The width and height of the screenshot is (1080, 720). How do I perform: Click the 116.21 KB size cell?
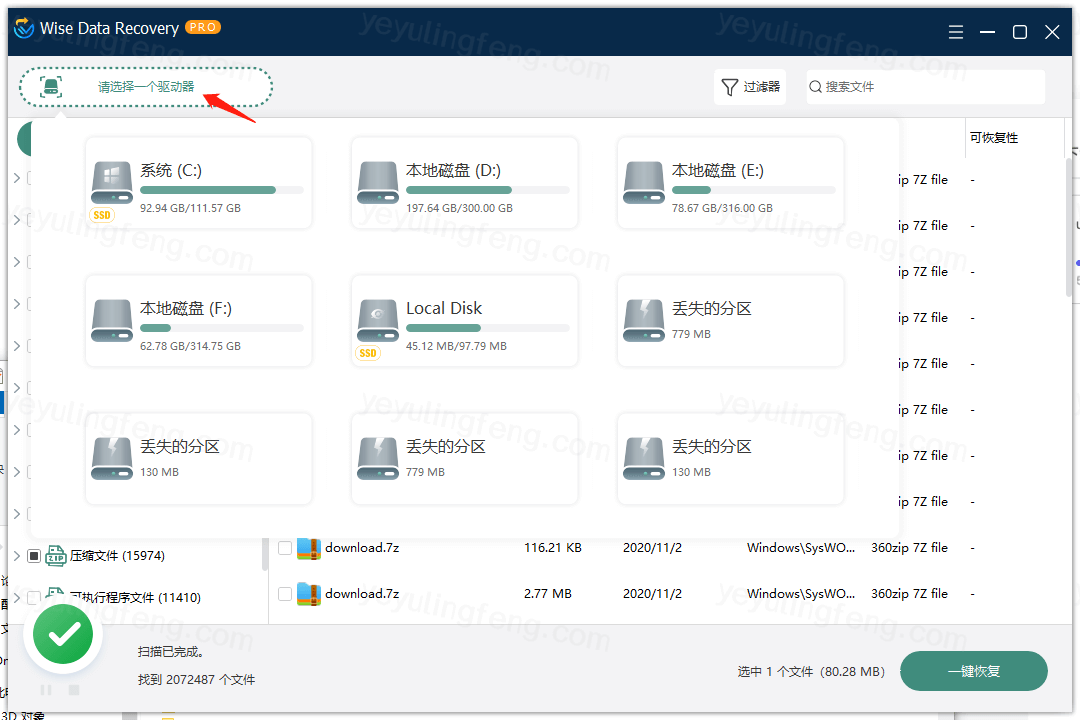coord(552,548)
